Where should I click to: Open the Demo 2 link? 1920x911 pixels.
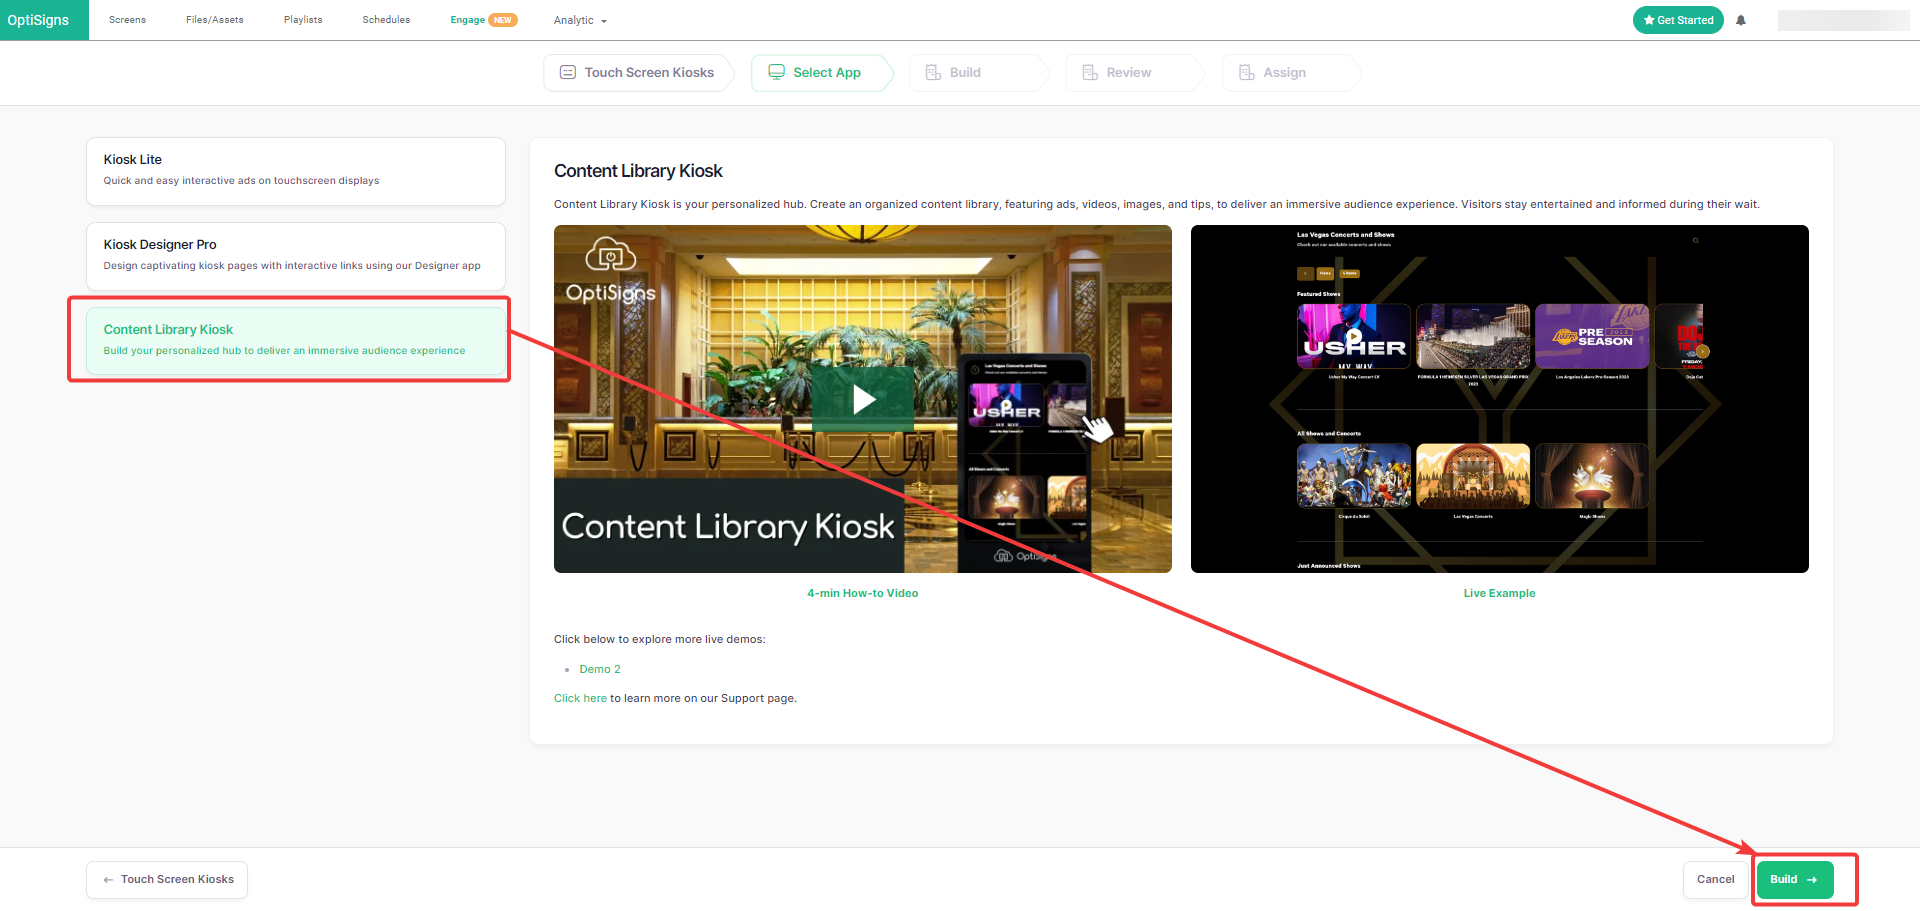(x=600, y=669)
